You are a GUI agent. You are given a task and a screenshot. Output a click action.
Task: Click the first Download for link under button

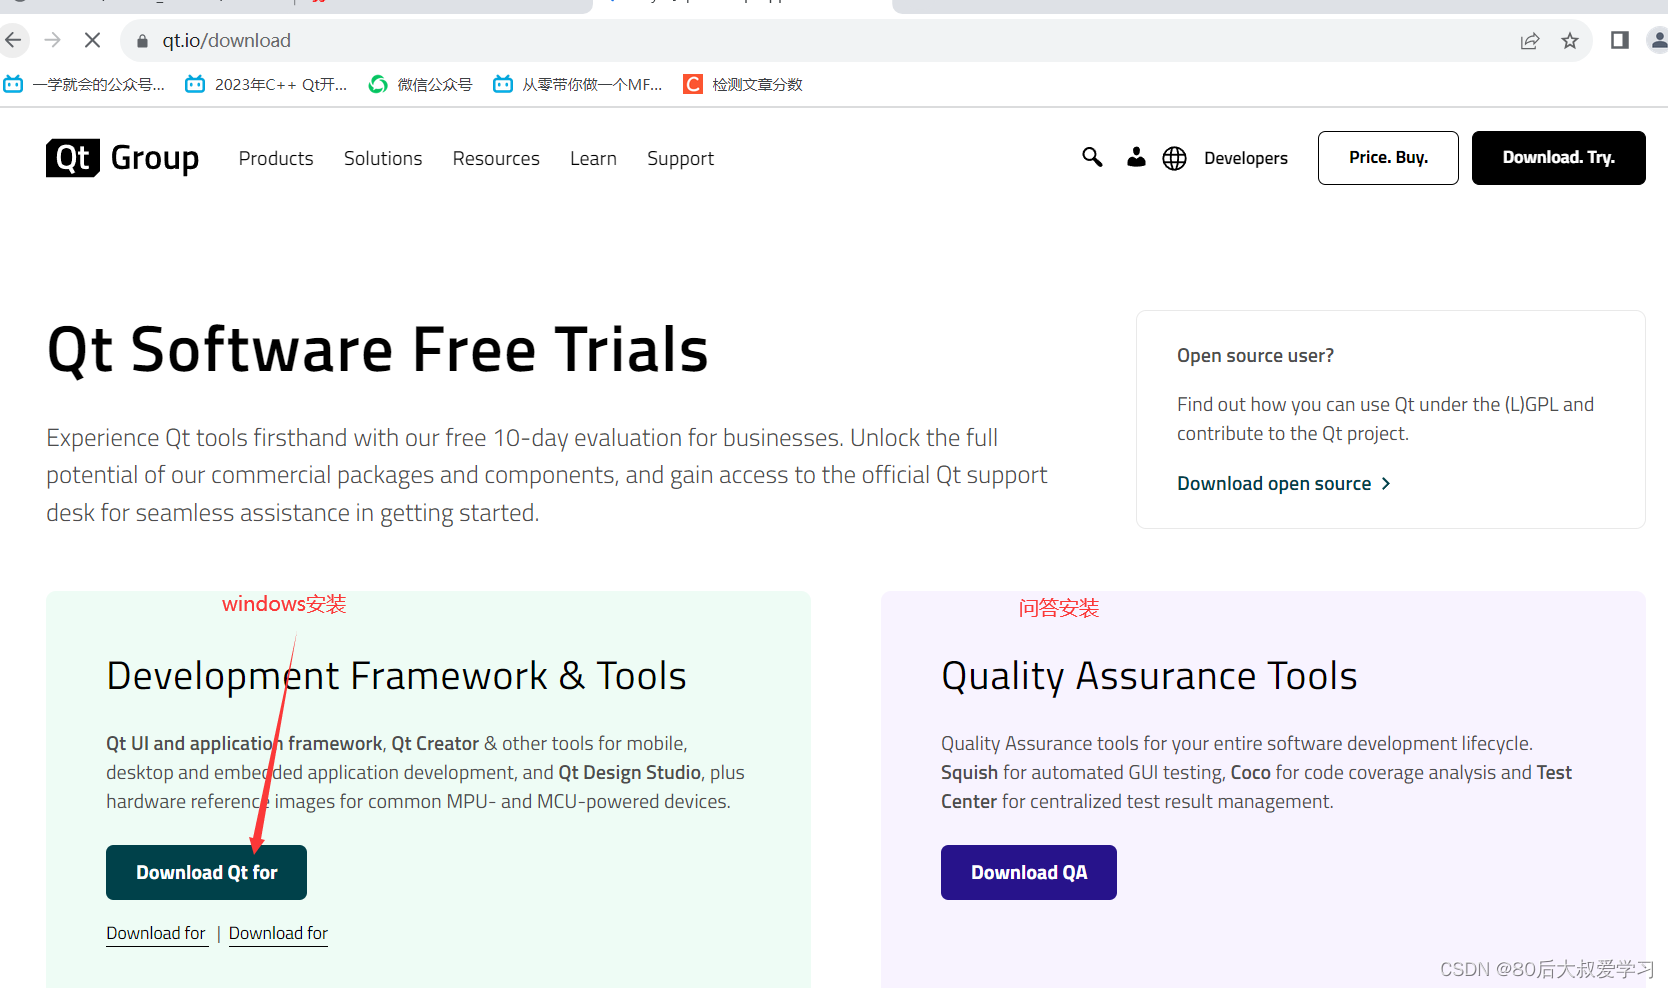(x=156, y=933)
